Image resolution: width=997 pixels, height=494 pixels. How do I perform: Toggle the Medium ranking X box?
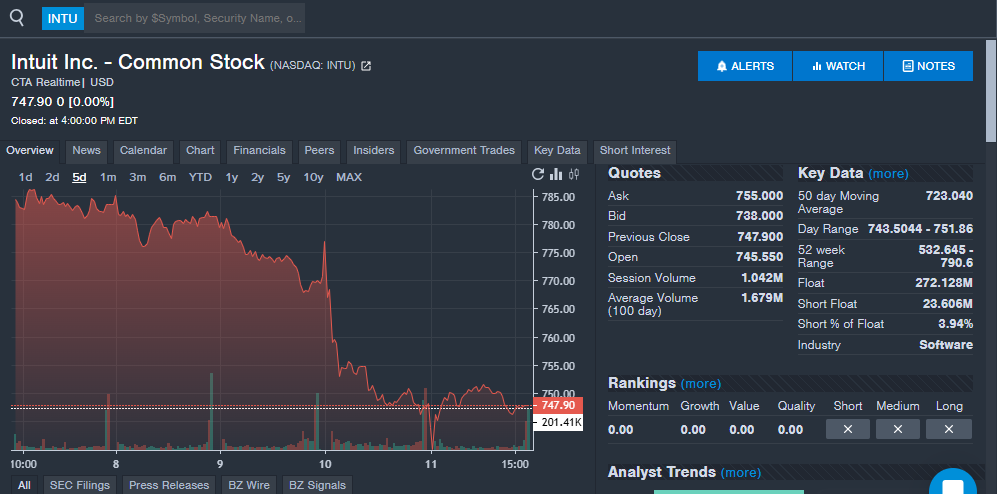coord(898,429)
